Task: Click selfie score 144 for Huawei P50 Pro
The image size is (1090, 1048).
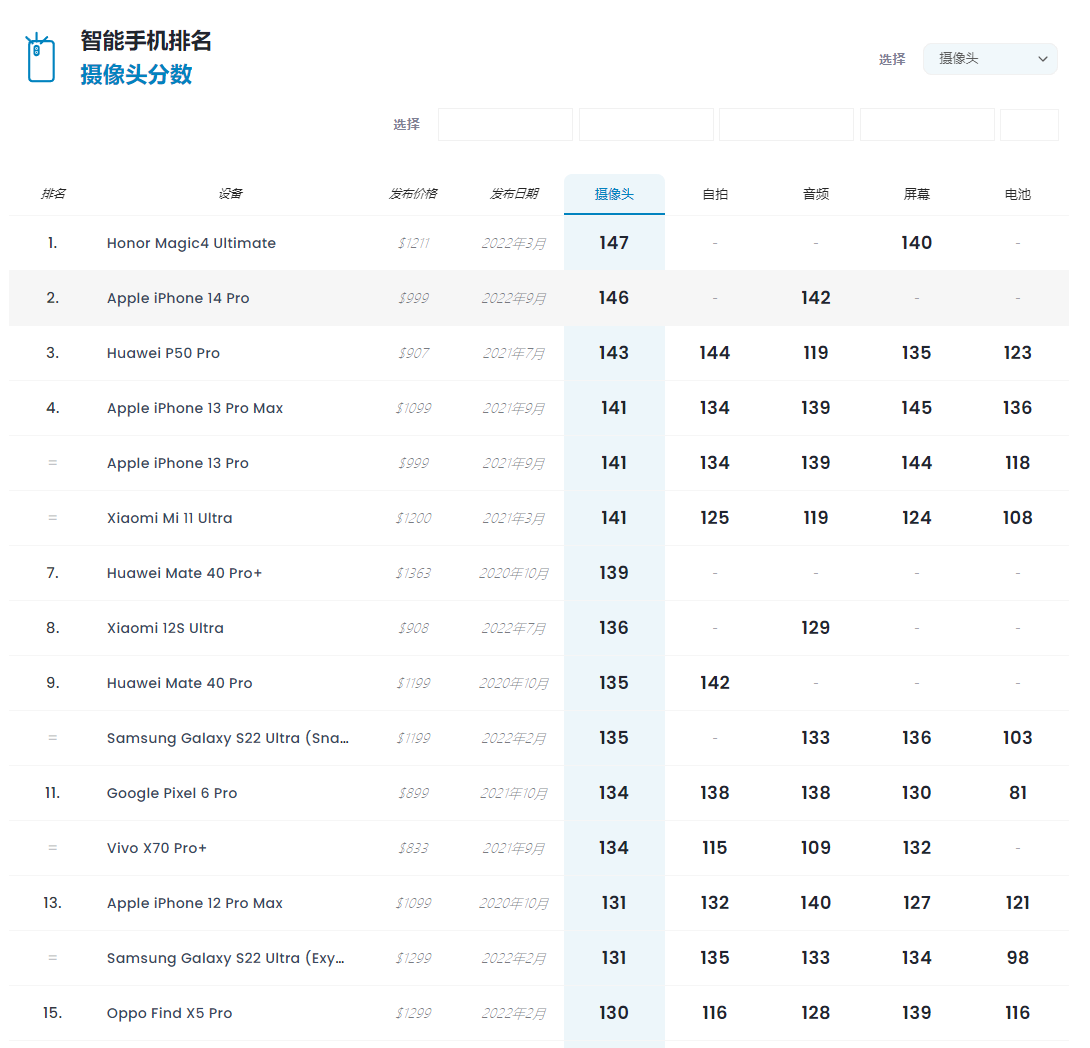Action: tap(715, 353)
